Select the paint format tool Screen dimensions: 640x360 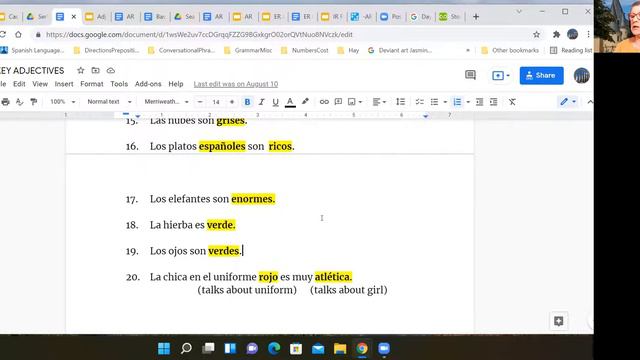coord(33,102)
